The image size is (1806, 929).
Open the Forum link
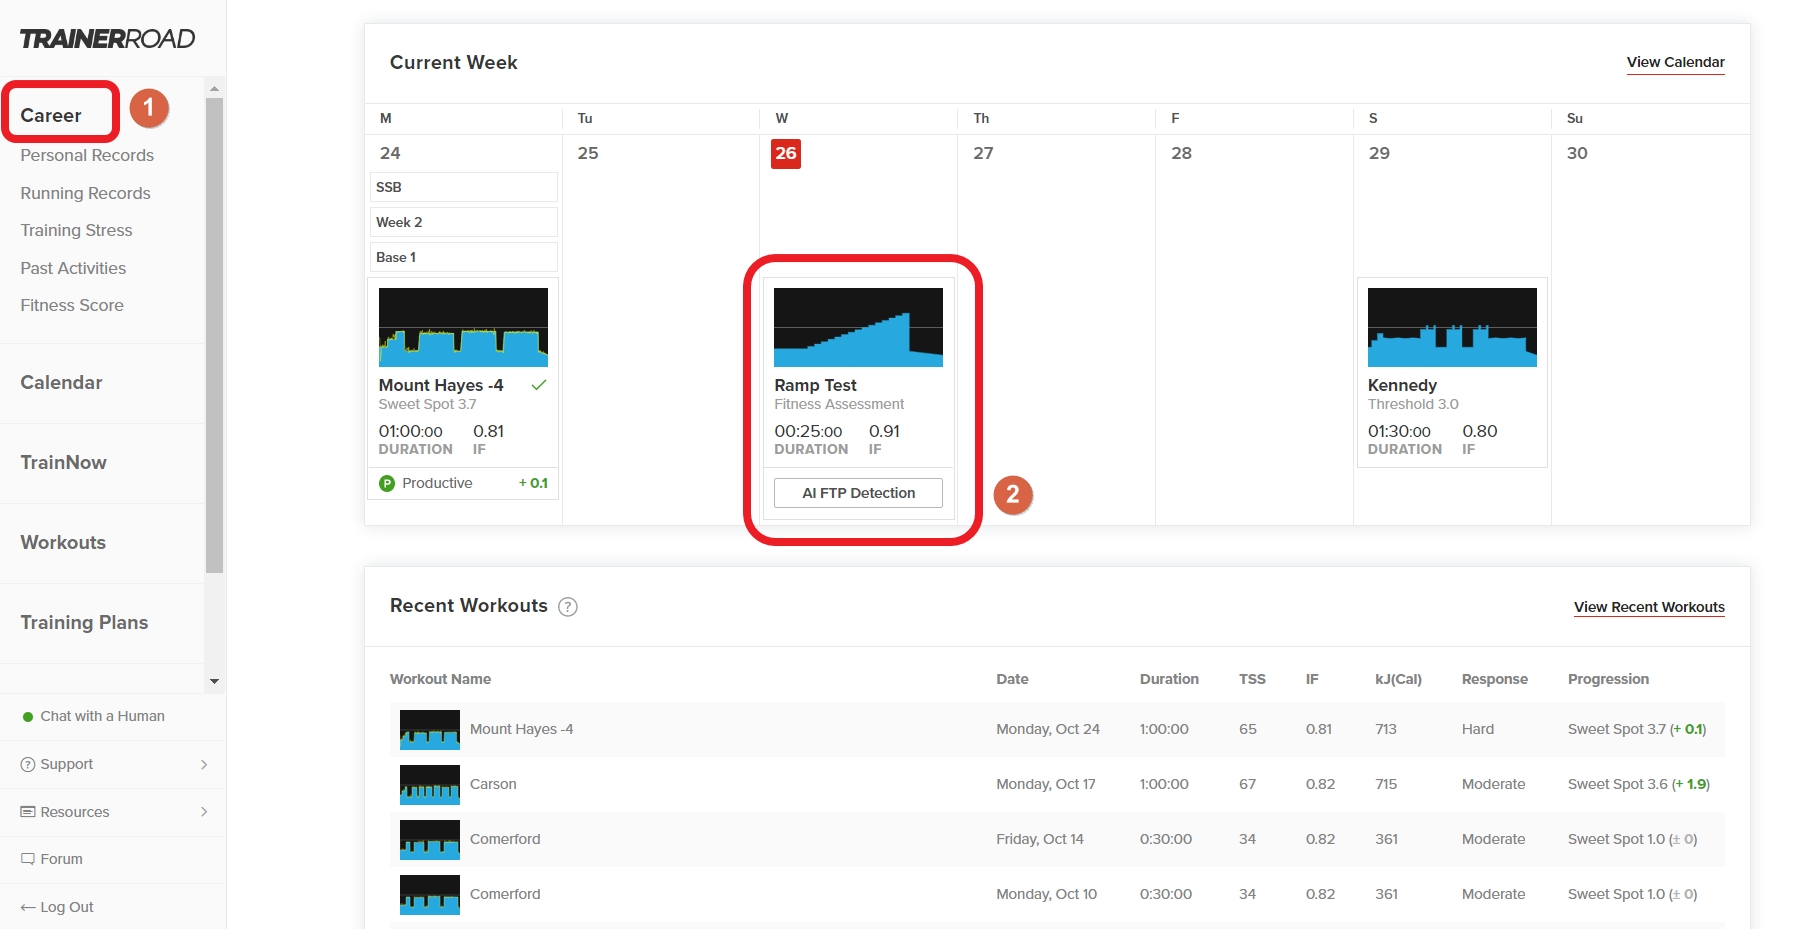pyautogui.click(x=61, y=859)
